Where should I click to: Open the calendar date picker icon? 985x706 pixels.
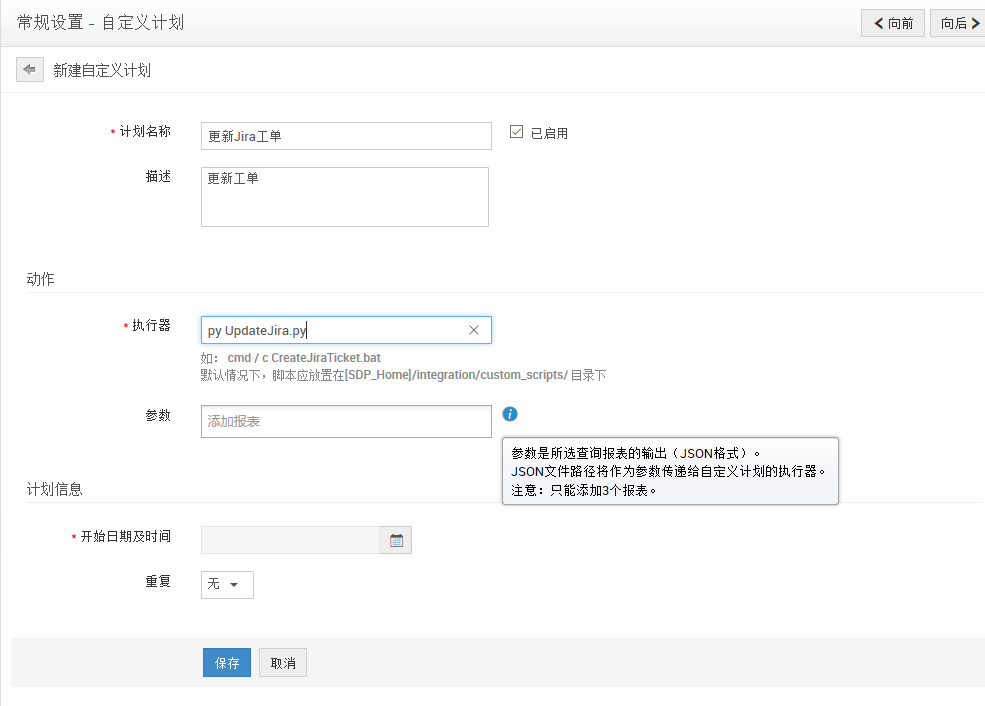pos(396,540)
